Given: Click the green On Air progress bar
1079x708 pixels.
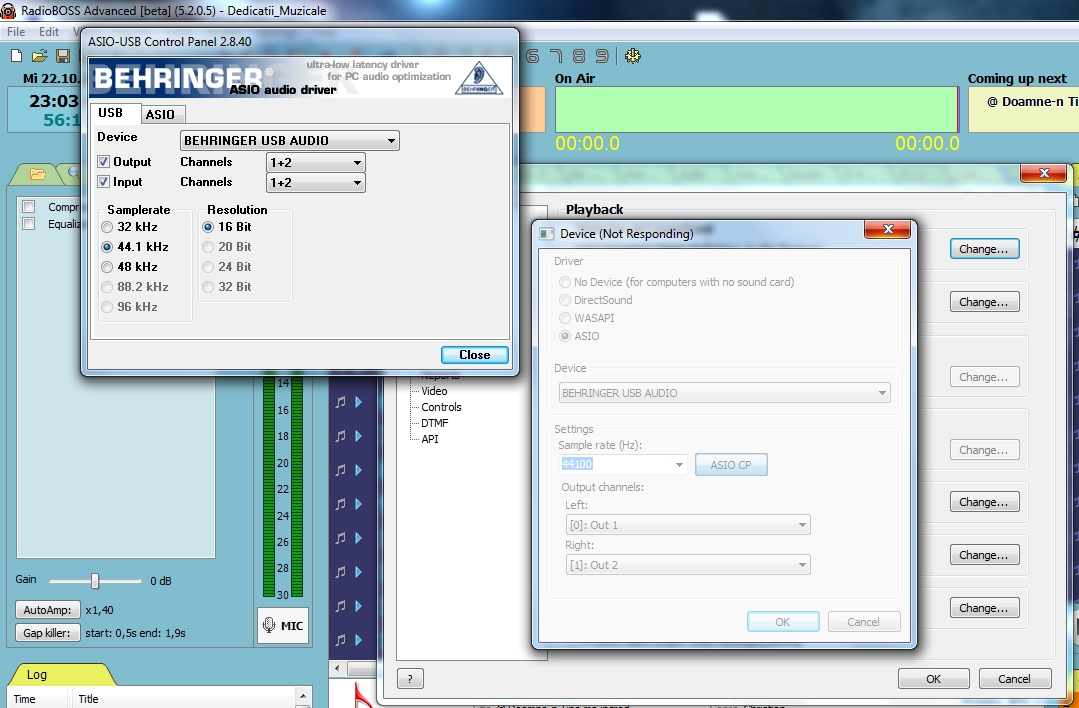Looking at the screenshot, I should tap(756, 109).
